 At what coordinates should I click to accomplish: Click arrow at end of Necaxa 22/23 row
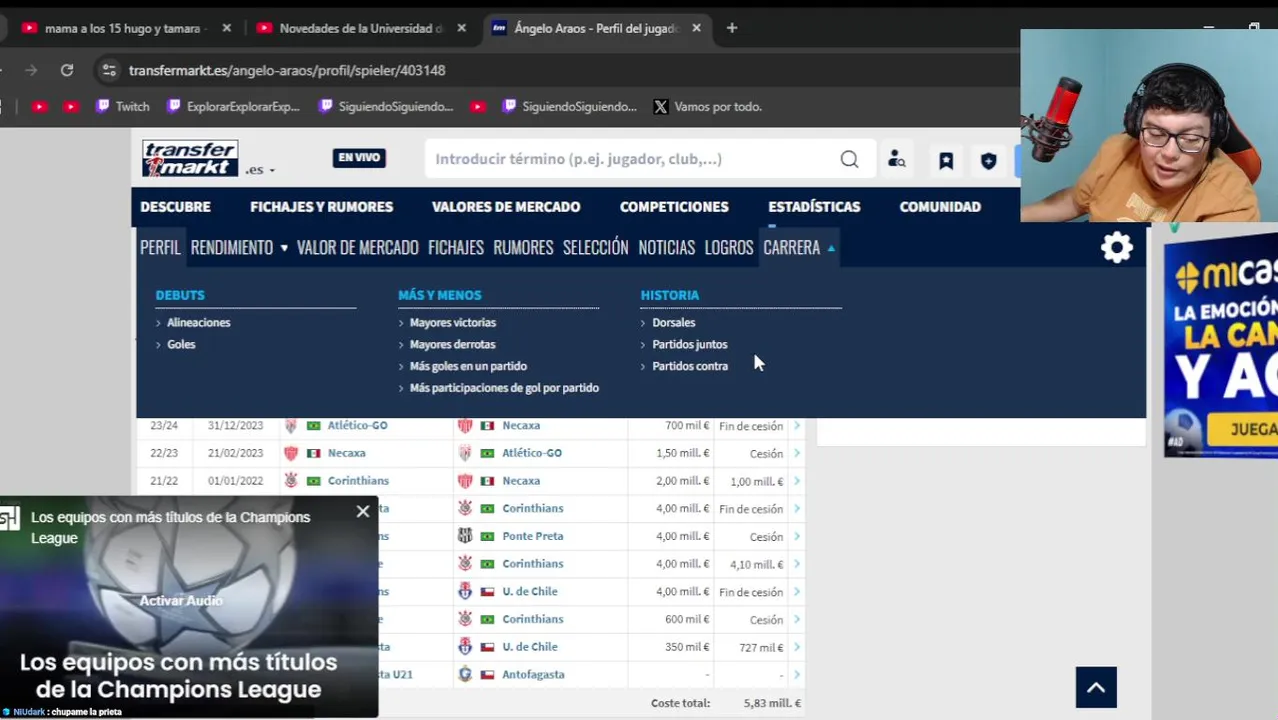pos(797,453)
